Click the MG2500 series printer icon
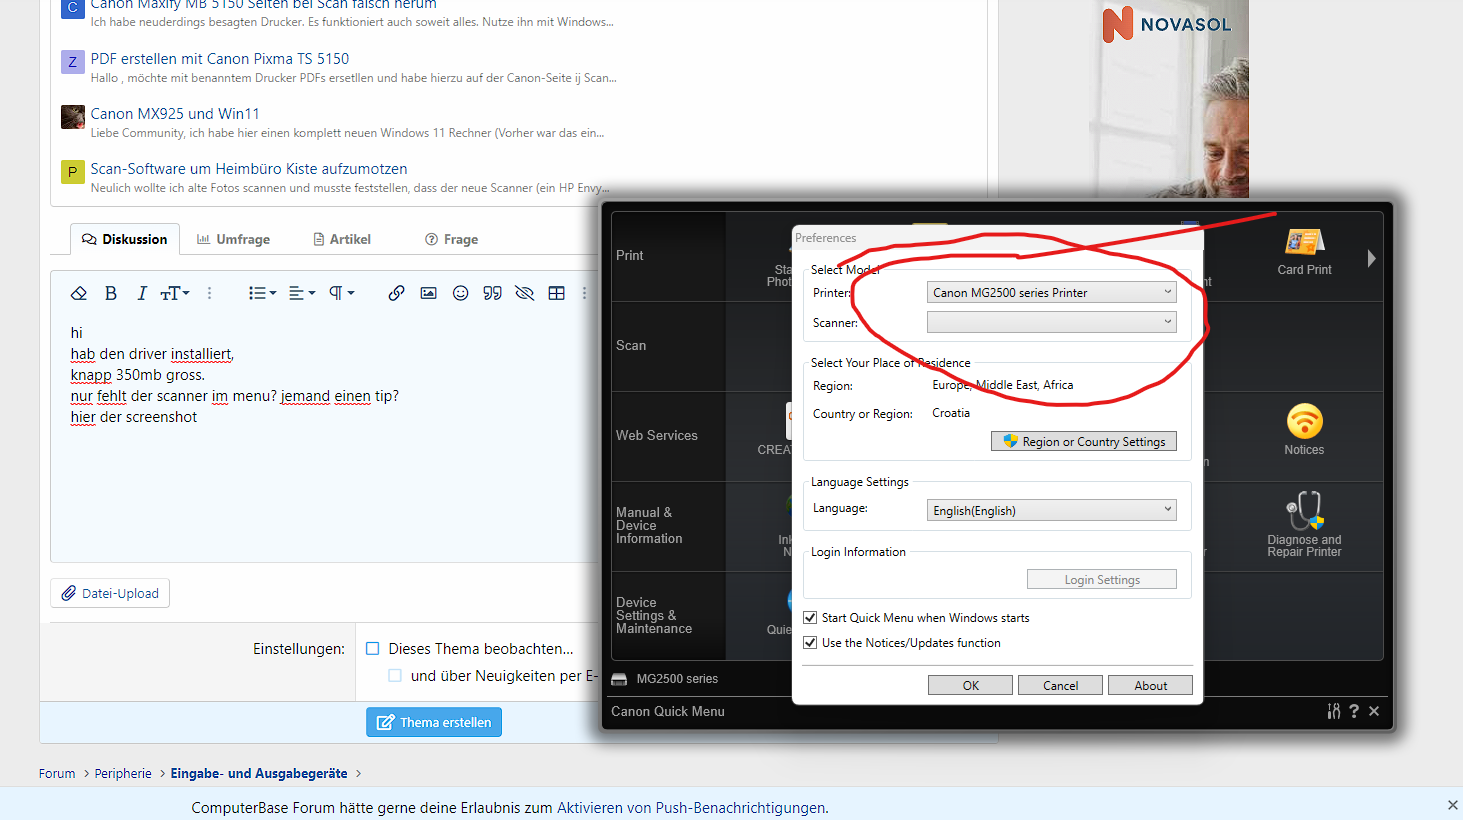 point(619,679)
